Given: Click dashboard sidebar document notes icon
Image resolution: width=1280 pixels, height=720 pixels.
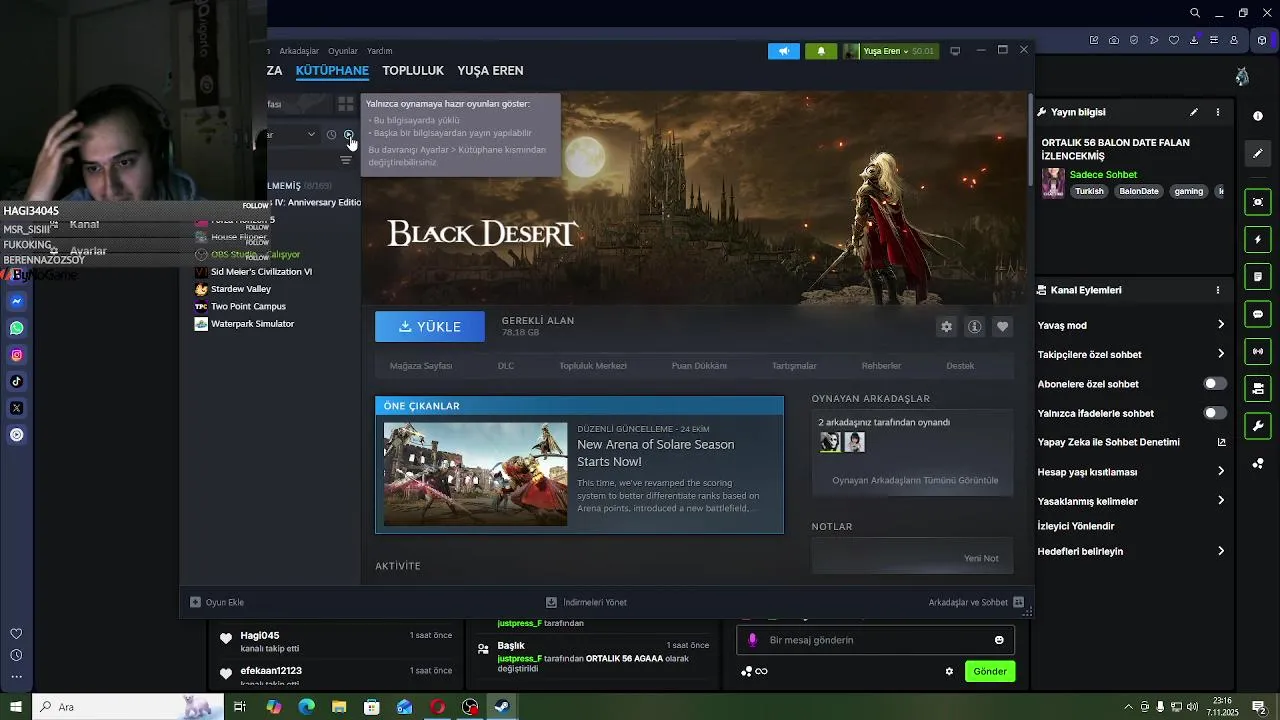Looking at the screenshot, I should (1258, 276).
